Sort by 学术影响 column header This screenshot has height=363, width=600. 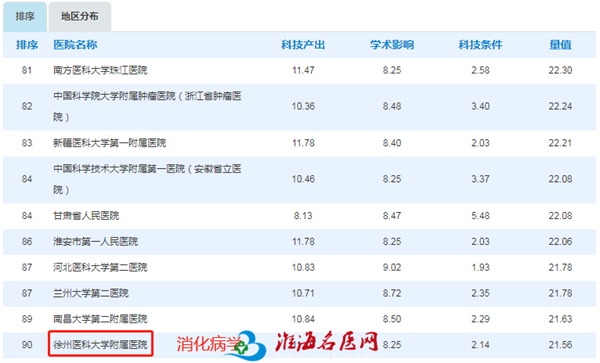(392, 45)
